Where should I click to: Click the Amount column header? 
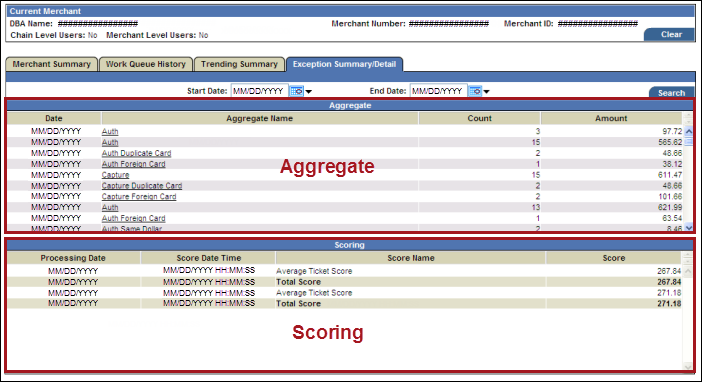pos(611,118)
